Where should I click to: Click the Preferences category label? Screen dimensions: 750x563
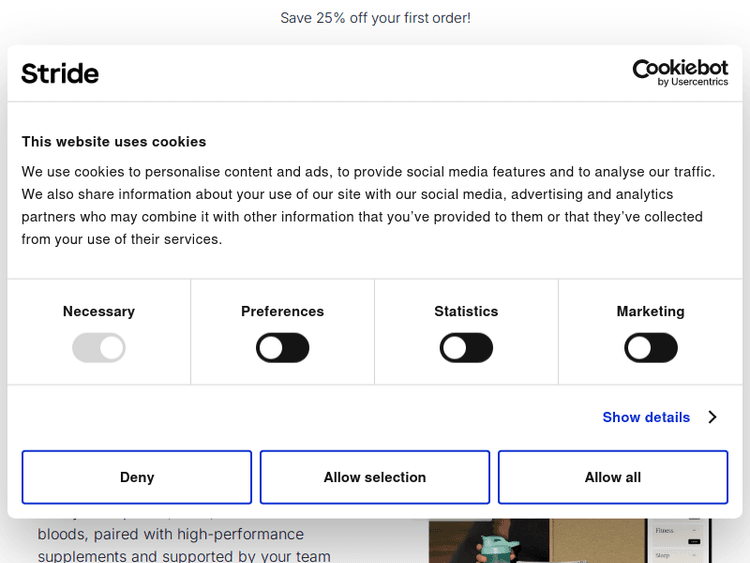point(282,311)
